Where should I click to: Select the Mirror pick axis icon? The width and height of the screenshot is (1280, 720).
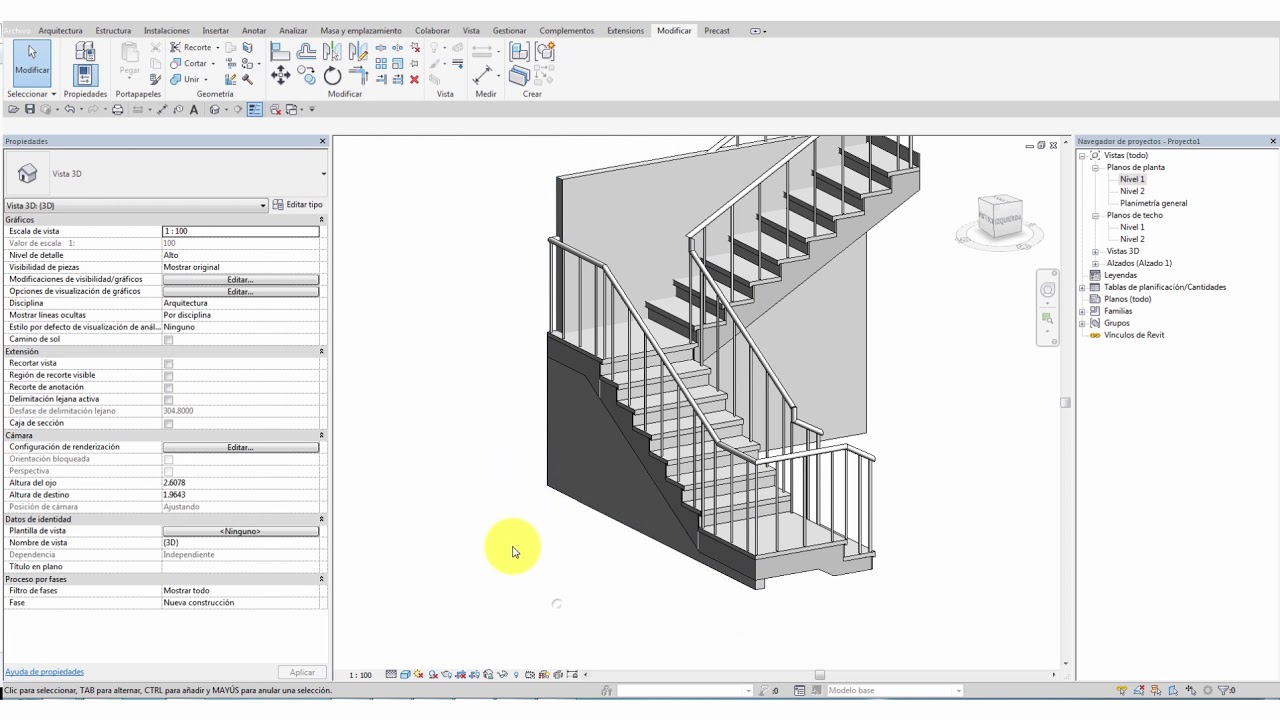coord(332,50)
